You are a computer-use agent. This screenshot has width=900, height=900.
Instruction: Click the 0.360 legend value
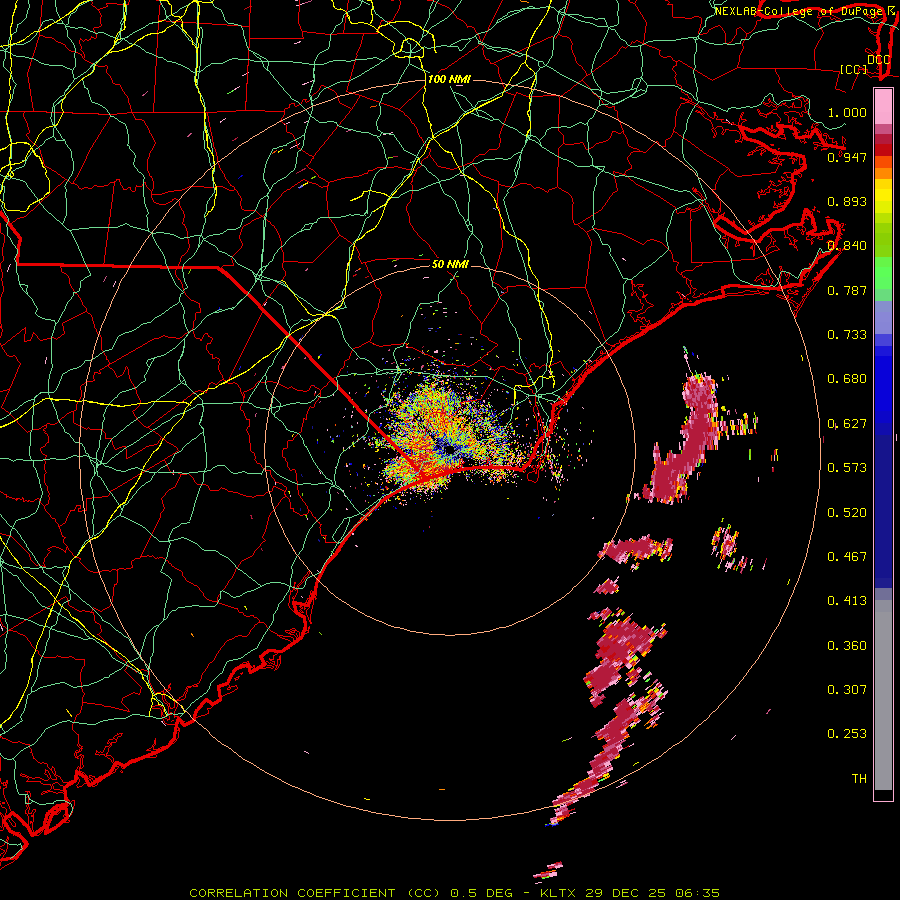coord(847,646)
